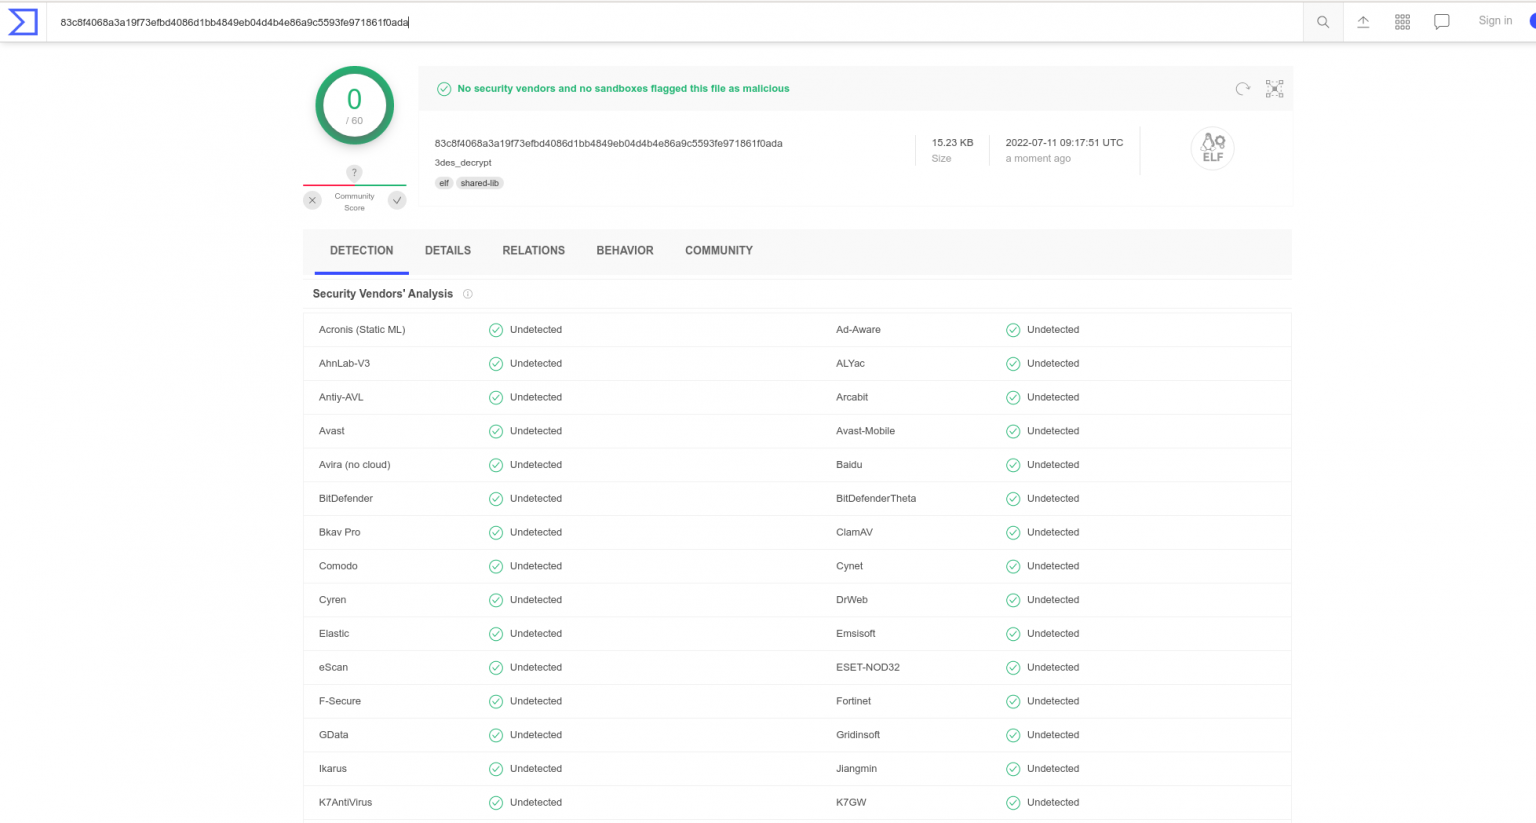1536x823 pixels.
Task: Click the BitDefender vendor name
Action: (346, 499)
